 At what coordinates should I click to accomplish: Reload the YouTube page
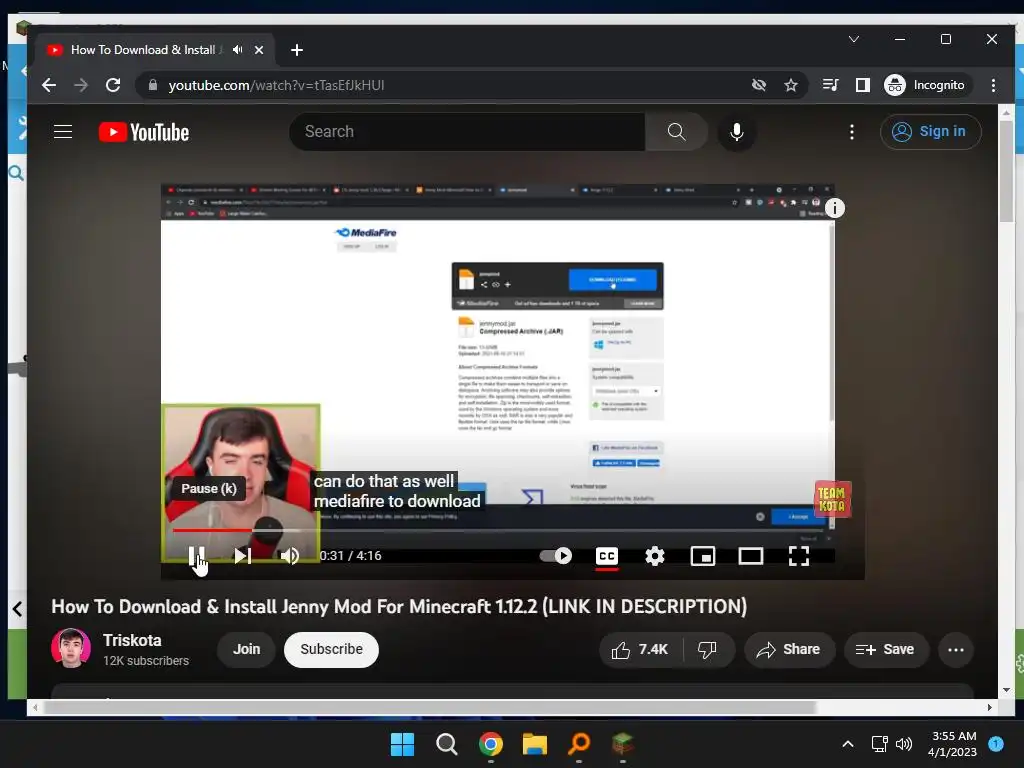point(113,85)
